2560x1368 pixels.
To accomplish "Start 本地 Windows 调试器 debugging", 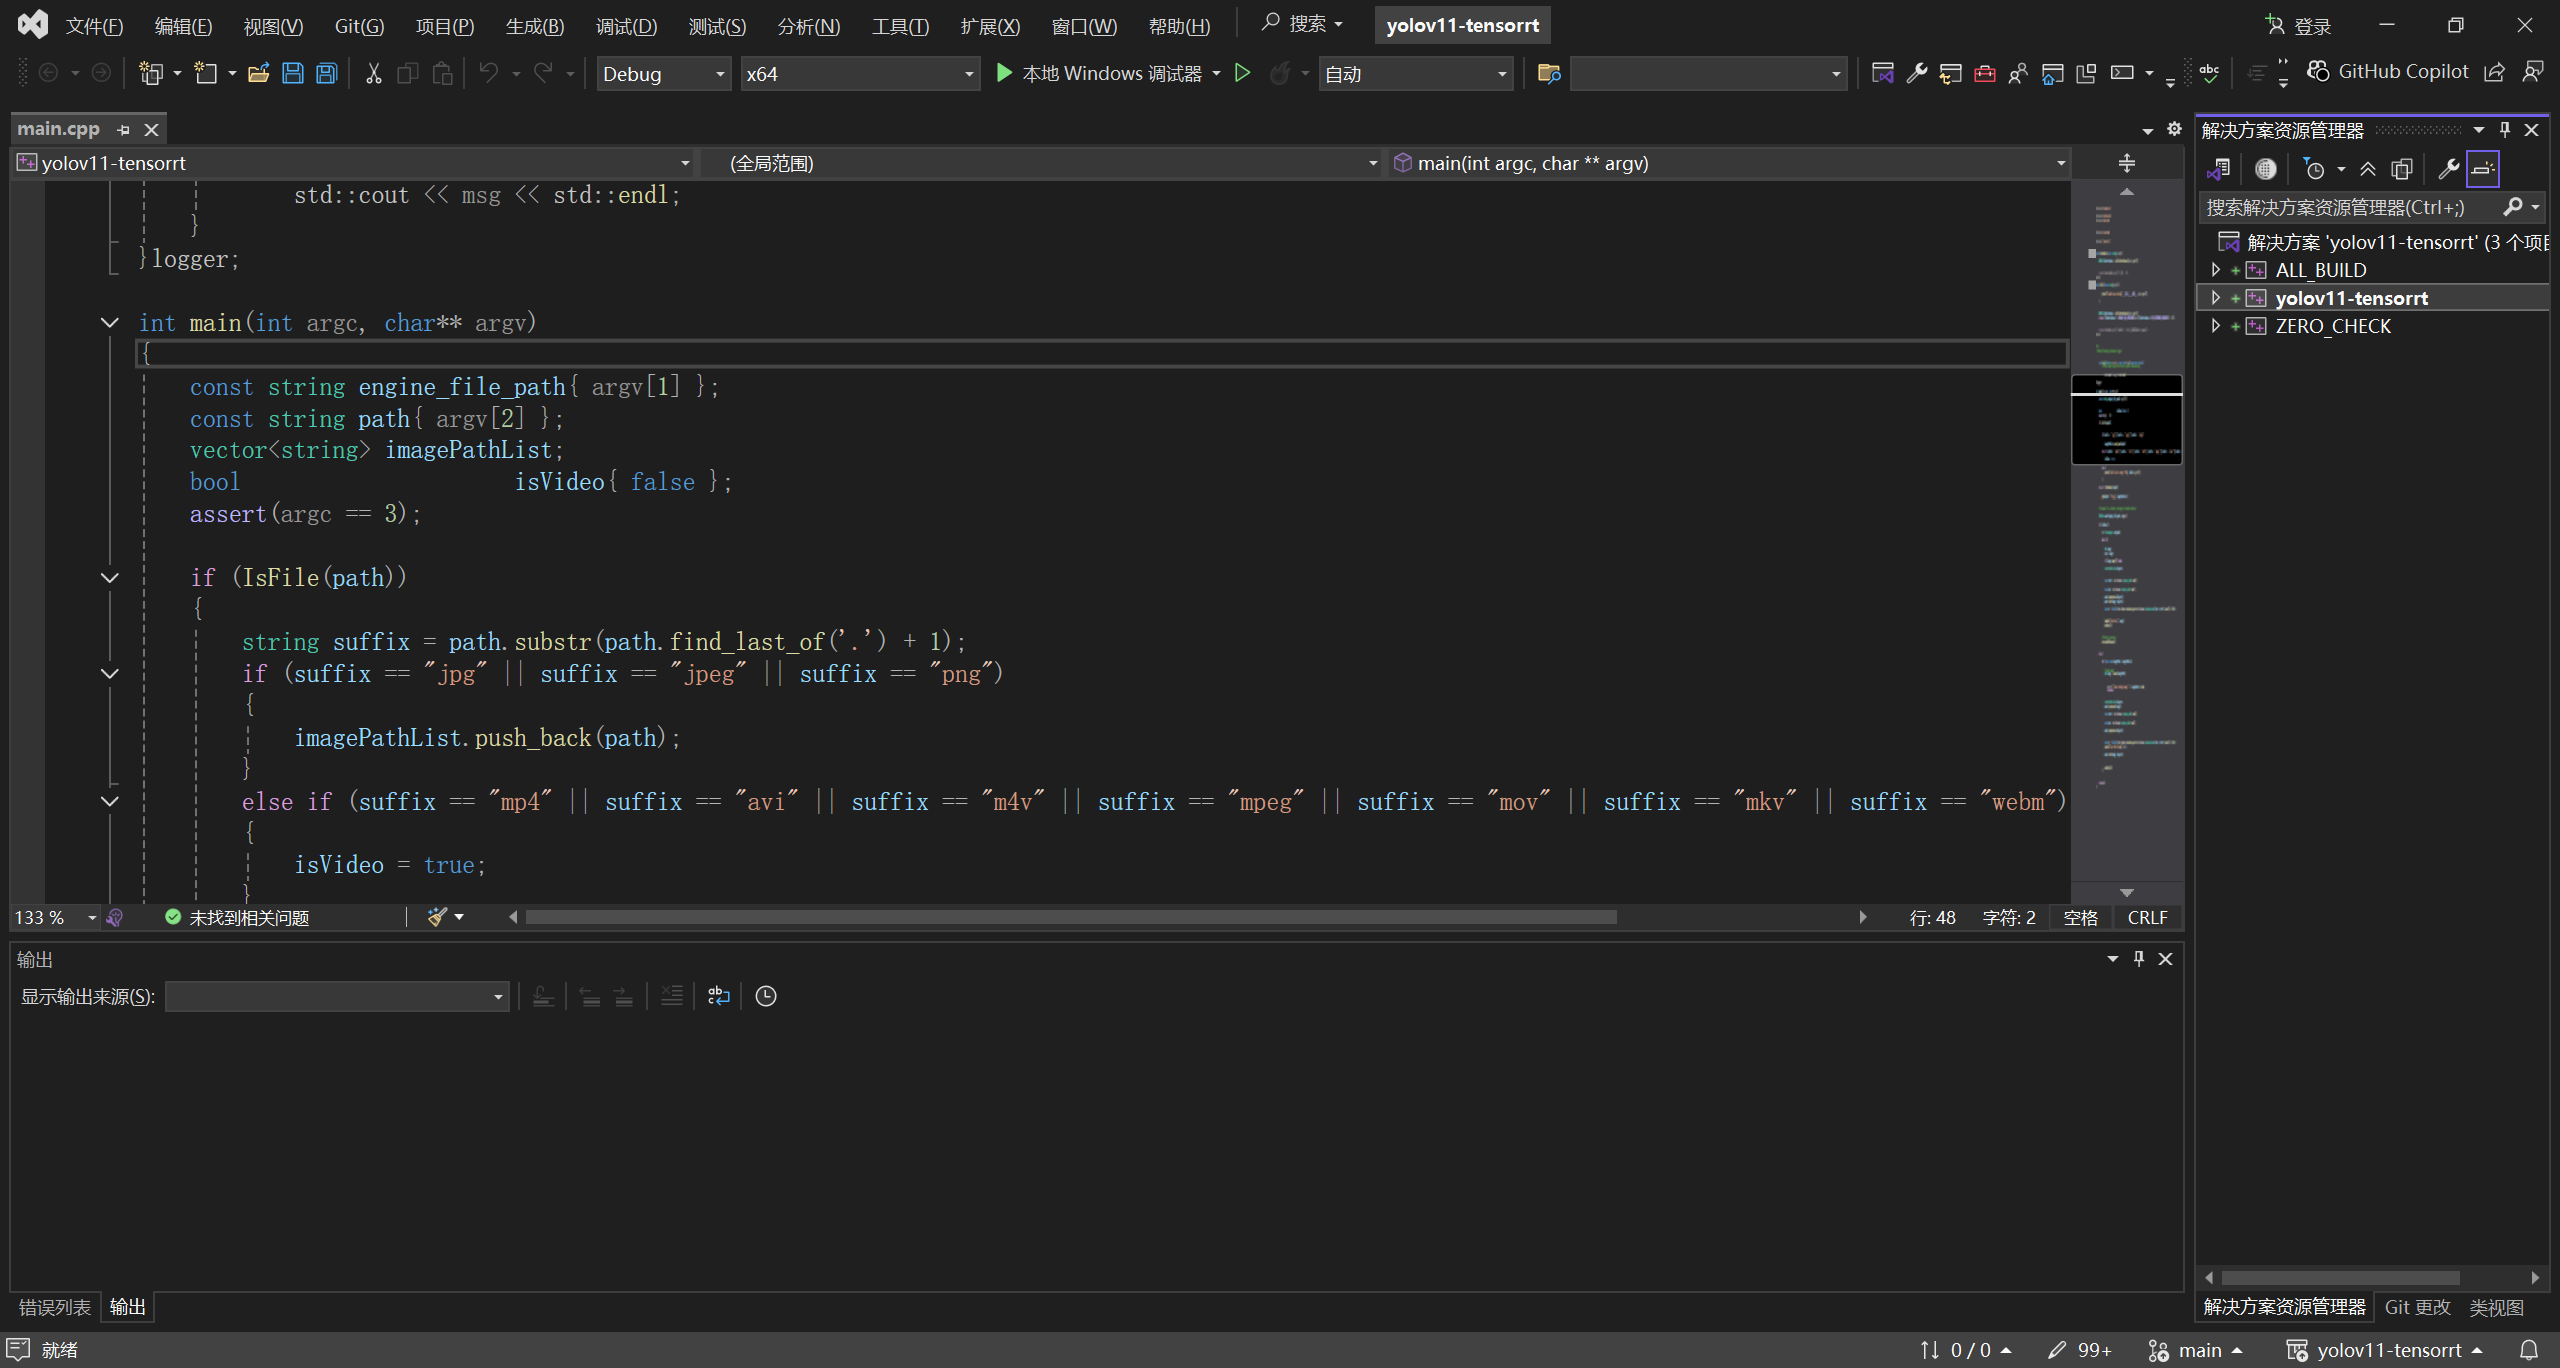I will (x=1098, y=73).
